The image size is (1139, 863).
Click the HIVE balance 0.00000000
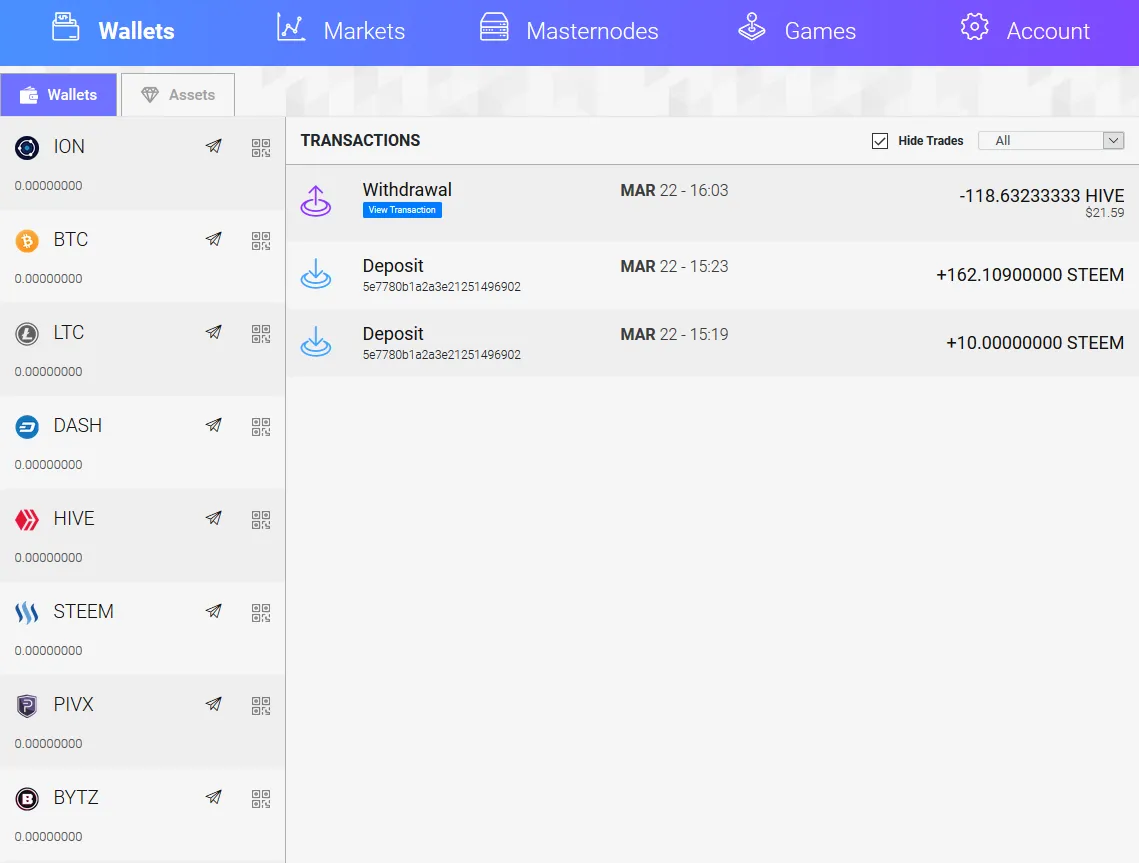pos(49,558)
